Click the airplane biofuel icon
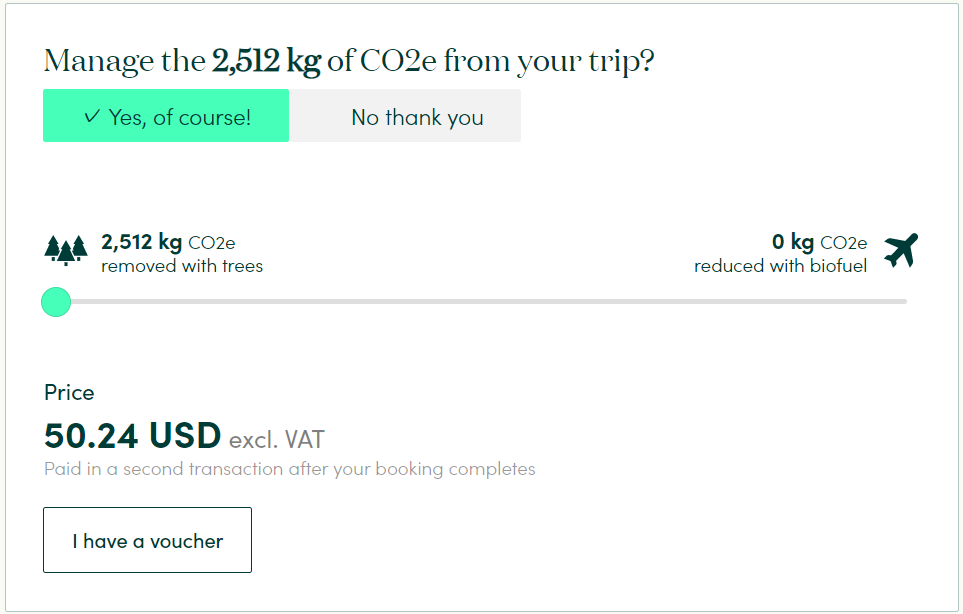 901,251
